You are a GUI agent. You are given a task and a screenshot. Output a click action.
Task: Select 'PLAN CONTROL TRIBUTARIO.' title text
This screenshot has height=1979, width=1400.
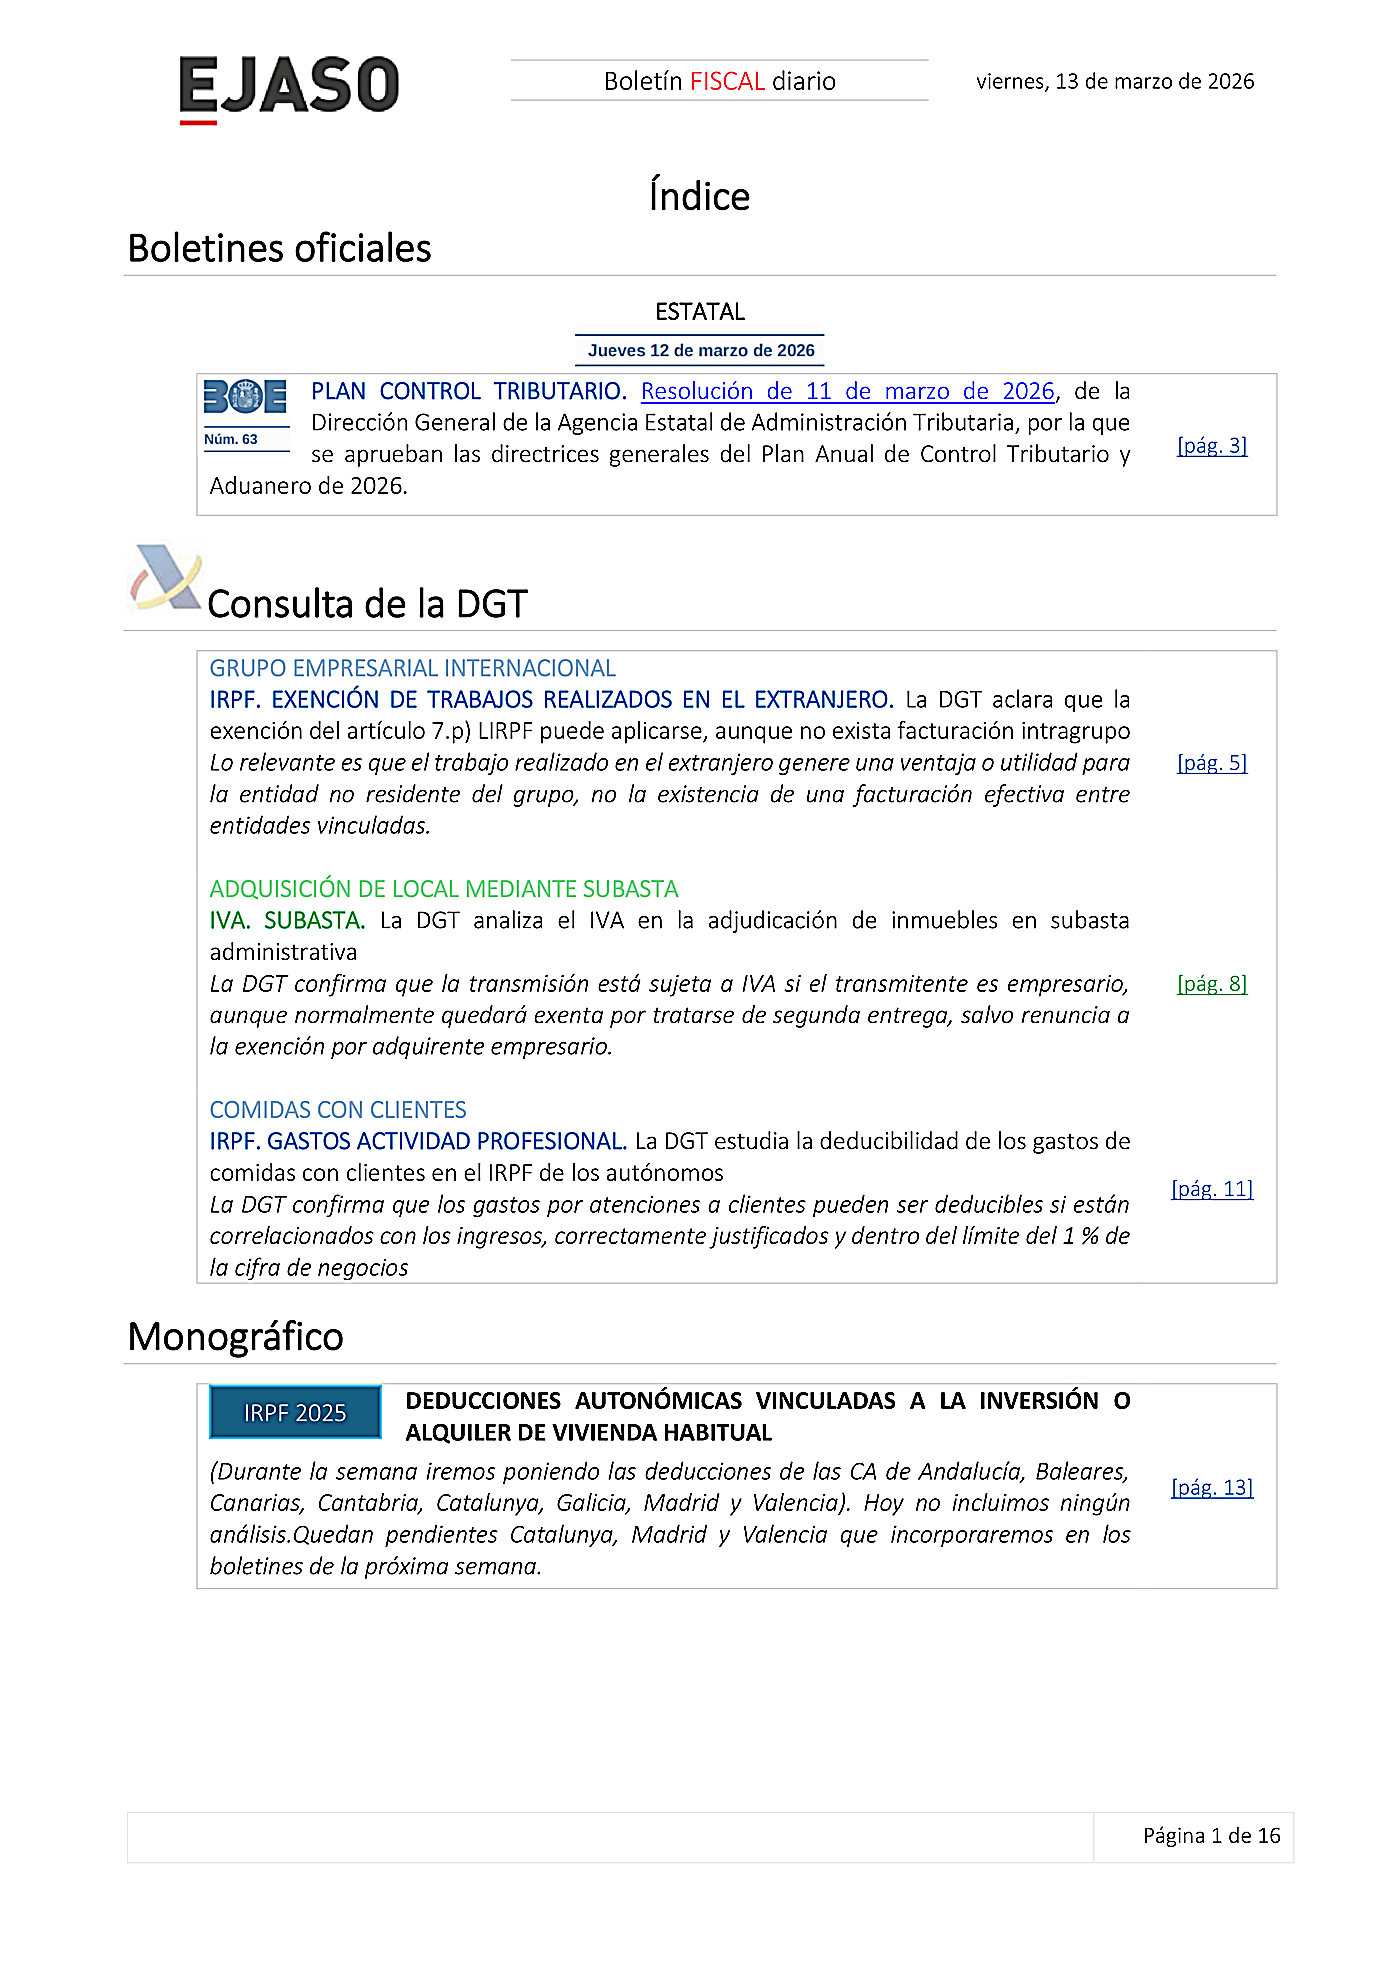(x=469, y=391)
